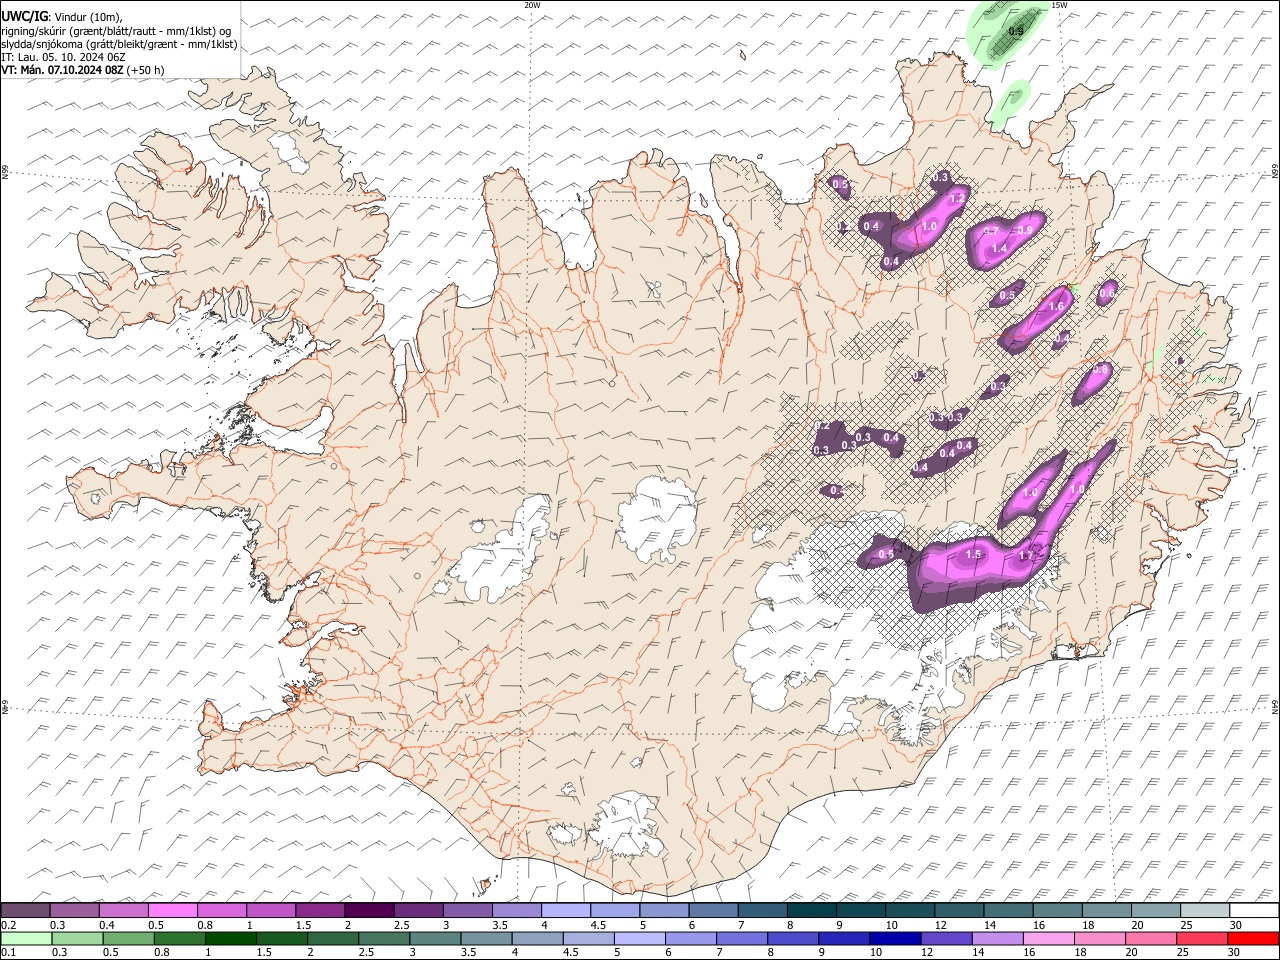1280x960 pixels.
Task: Click the value label inside the green rain cell
Action: pos(1016,31)
